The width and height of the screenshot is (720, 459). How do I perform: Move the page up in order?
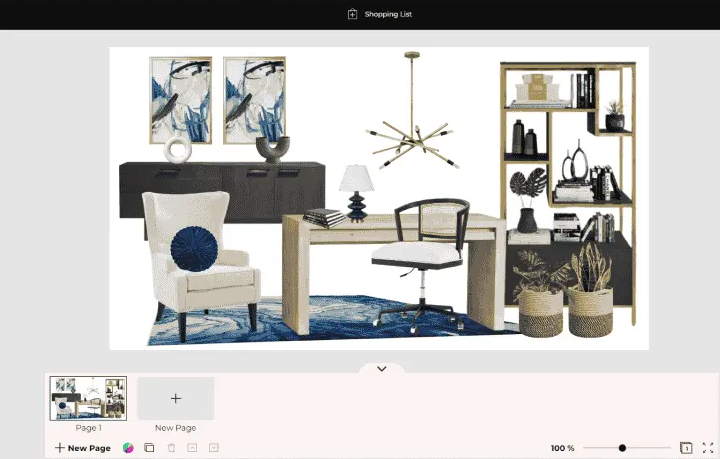(192, 448)
